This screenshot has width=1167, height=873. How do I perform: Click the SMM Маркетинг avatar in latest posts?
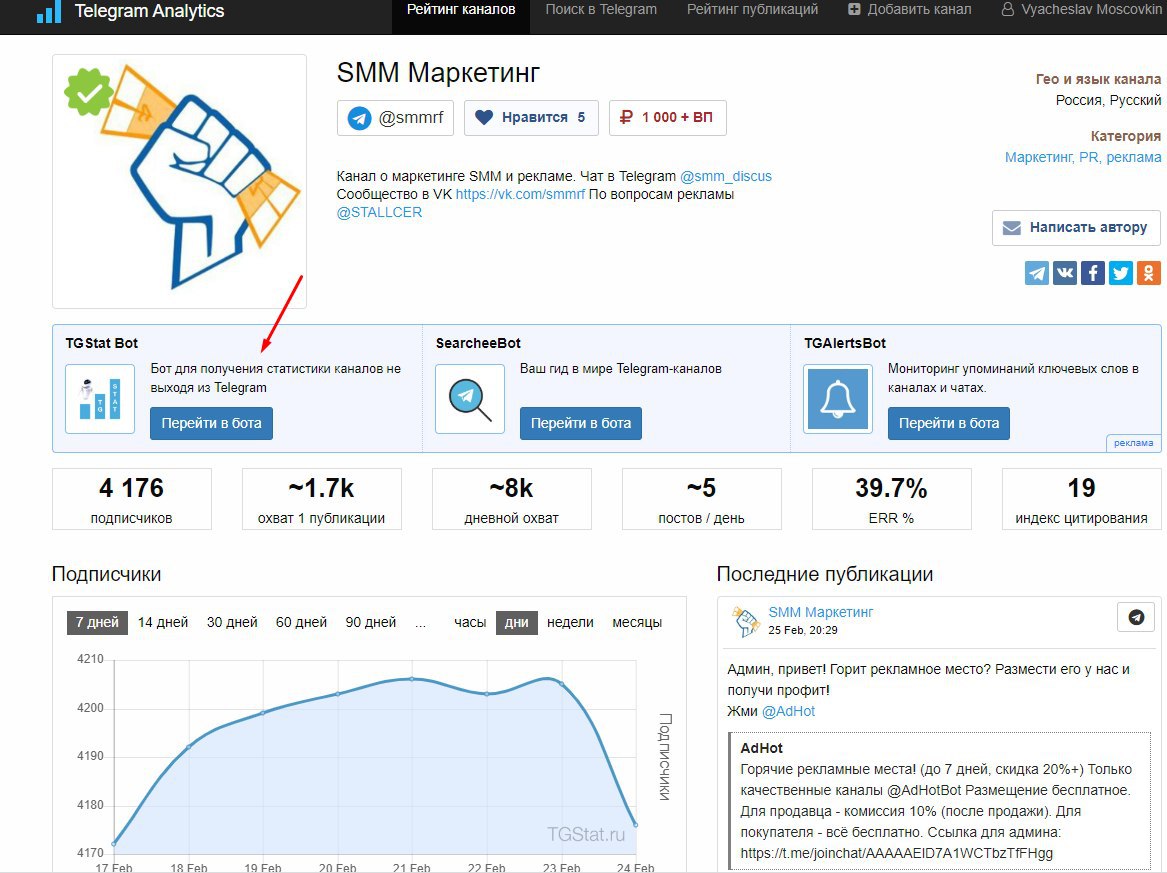(745, 621)
